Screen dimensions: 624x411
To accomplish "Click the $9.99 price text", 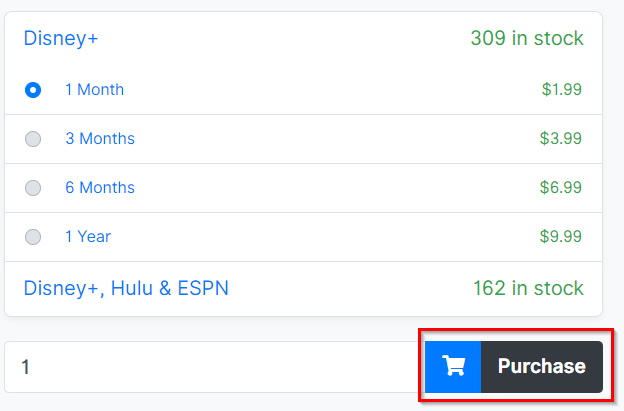I will pyautogui.click(x=561, y=236).
